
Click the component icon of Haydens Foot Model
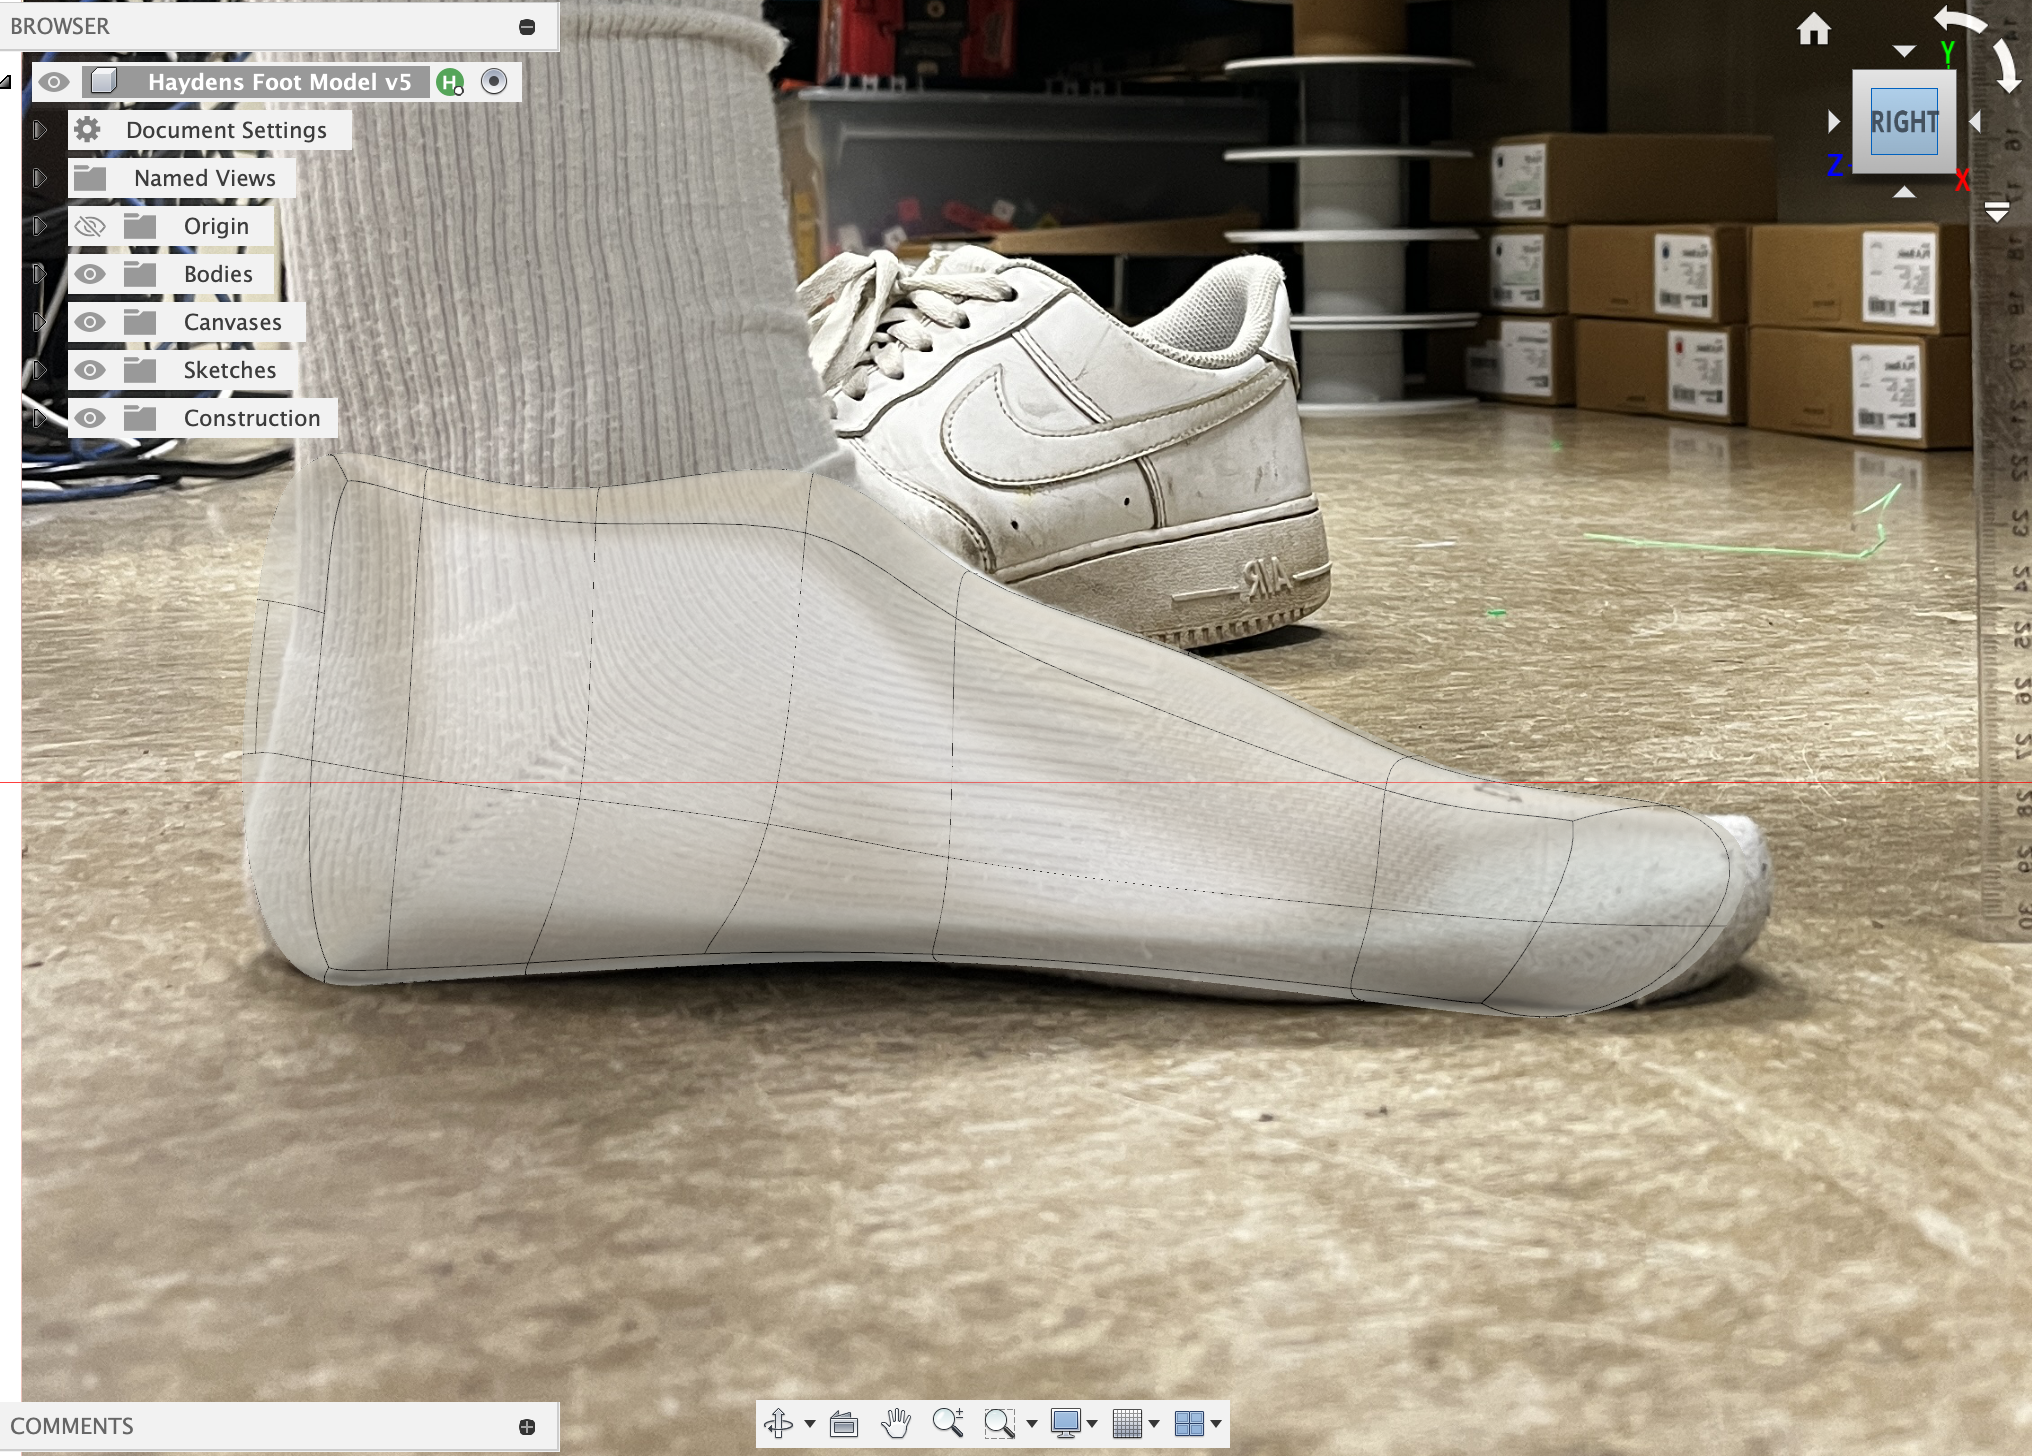(x=104, y=81)
